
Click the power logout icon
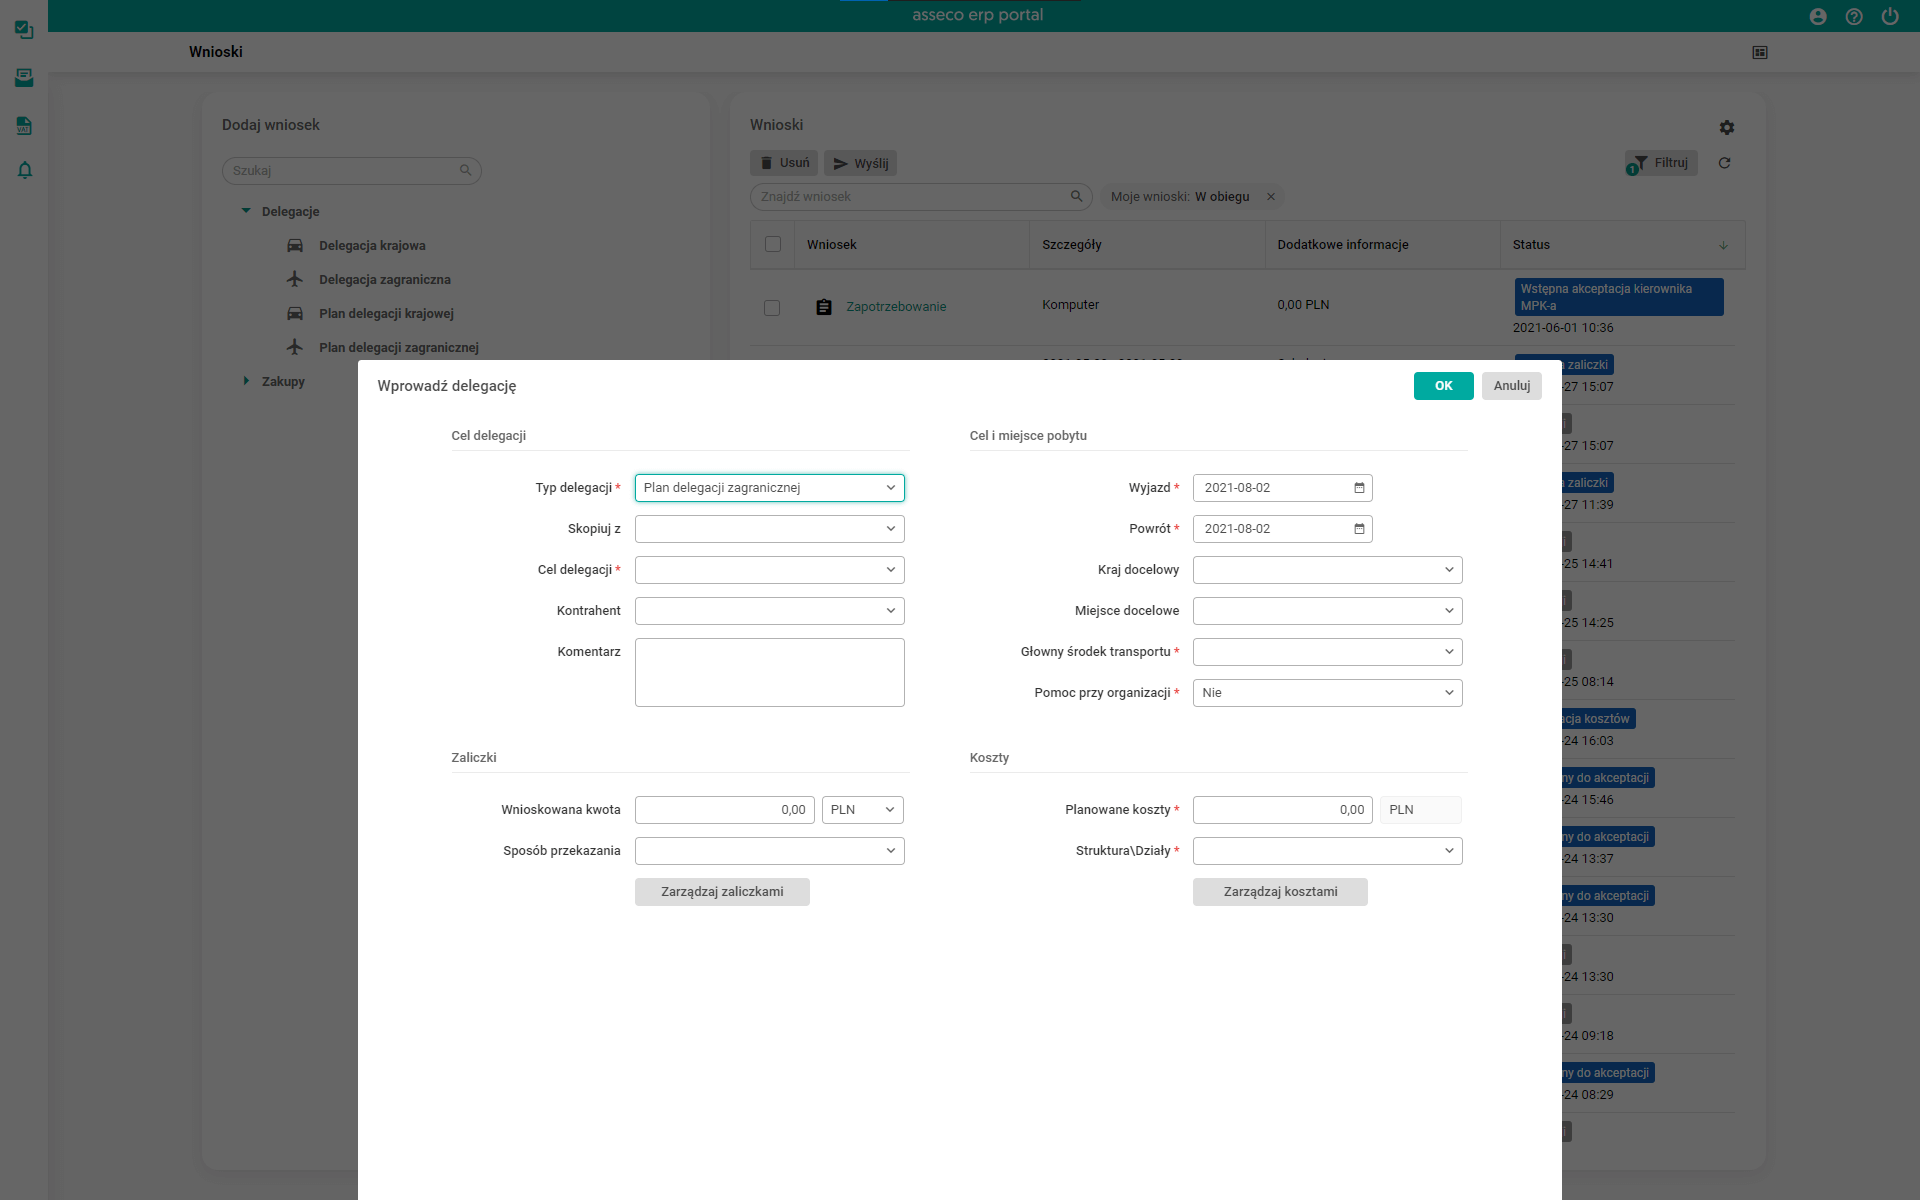click(1889, 16)
